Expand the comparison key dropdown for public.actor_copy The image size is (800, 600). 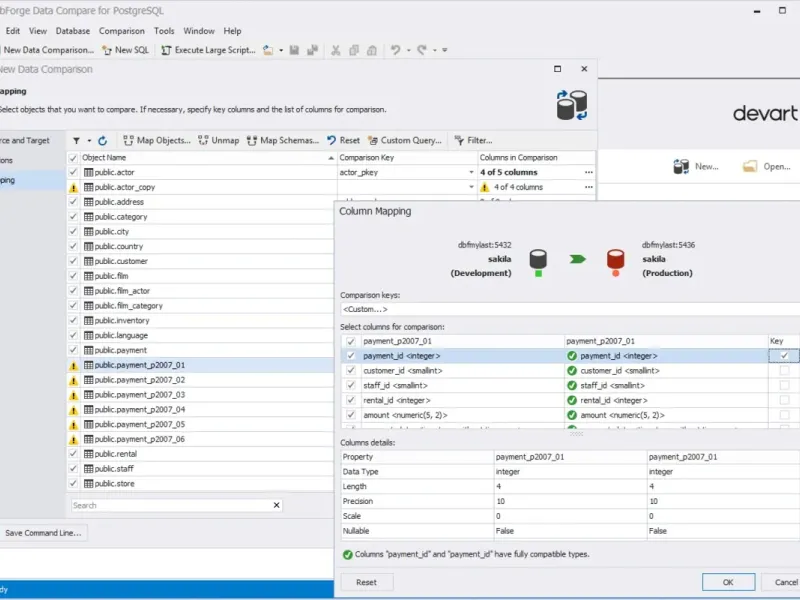470,187
